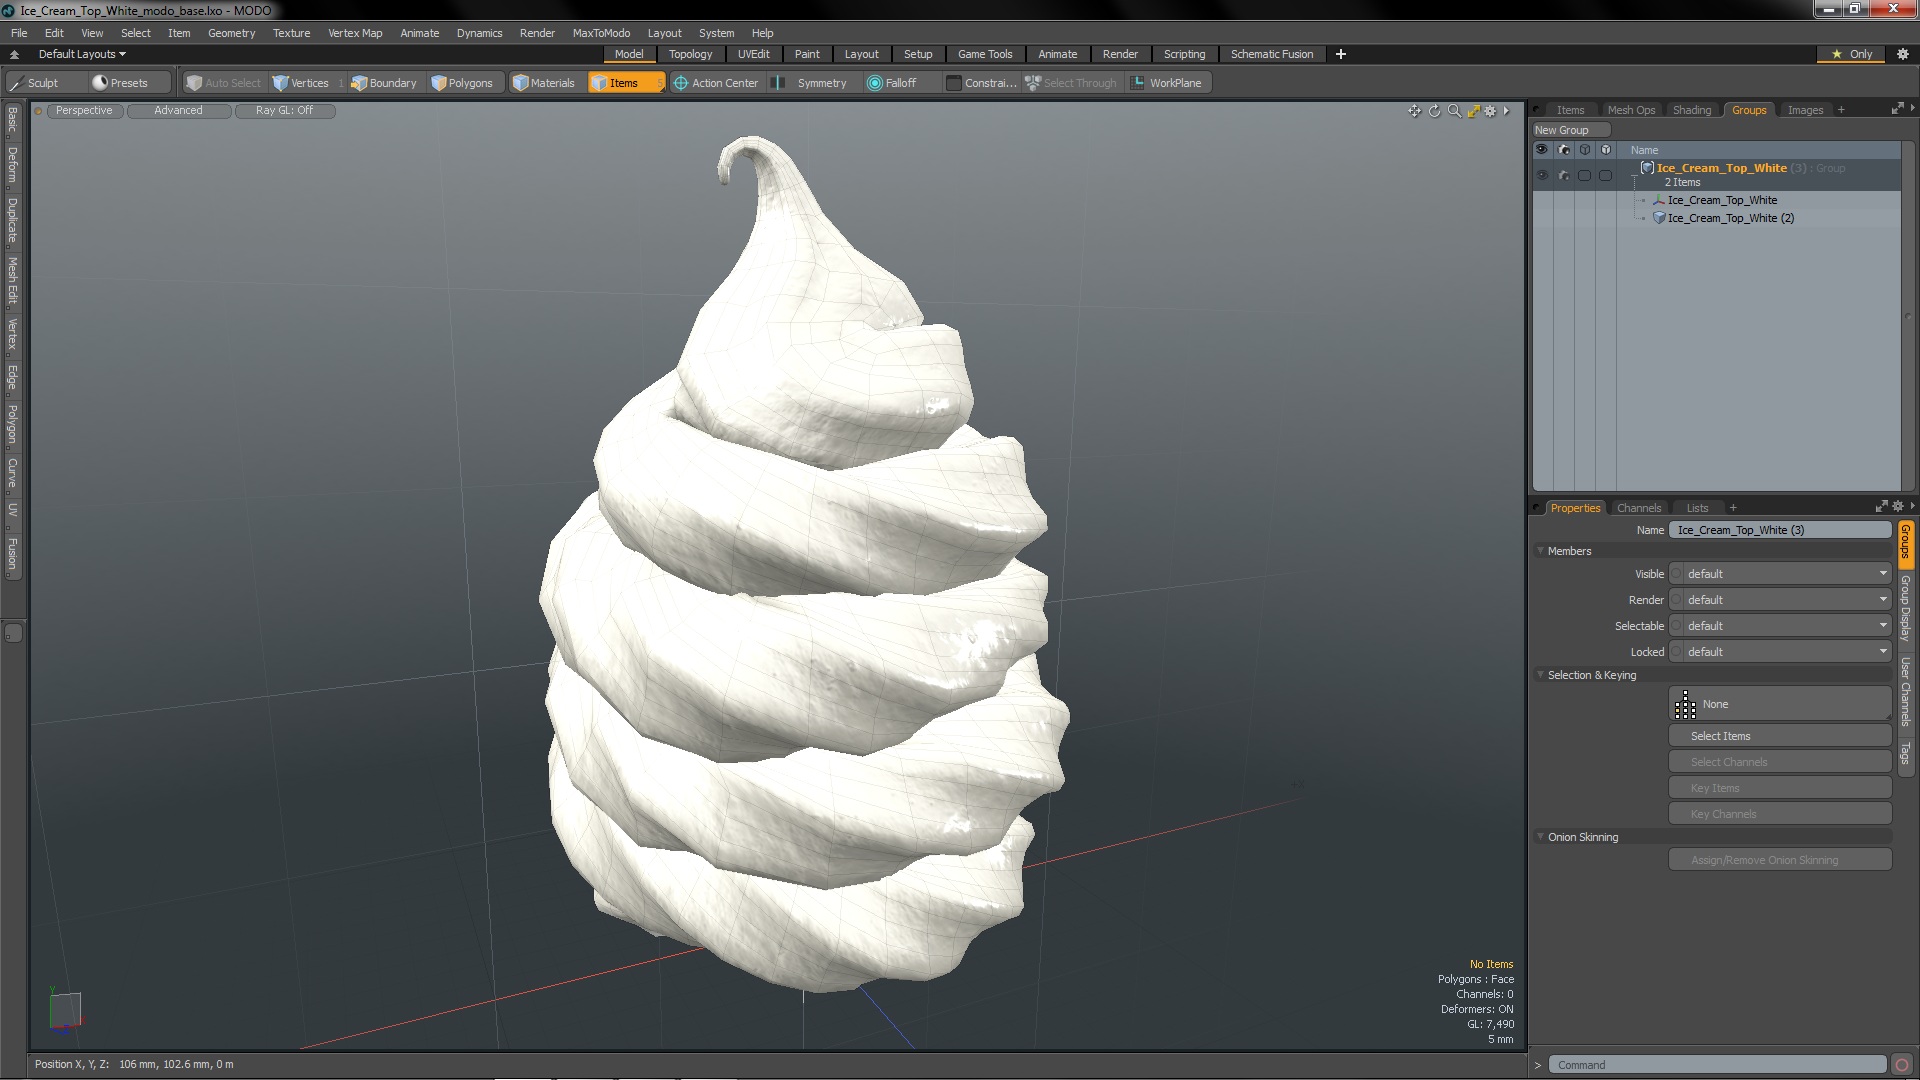Open the viewport settings gear

[1490, 111]
